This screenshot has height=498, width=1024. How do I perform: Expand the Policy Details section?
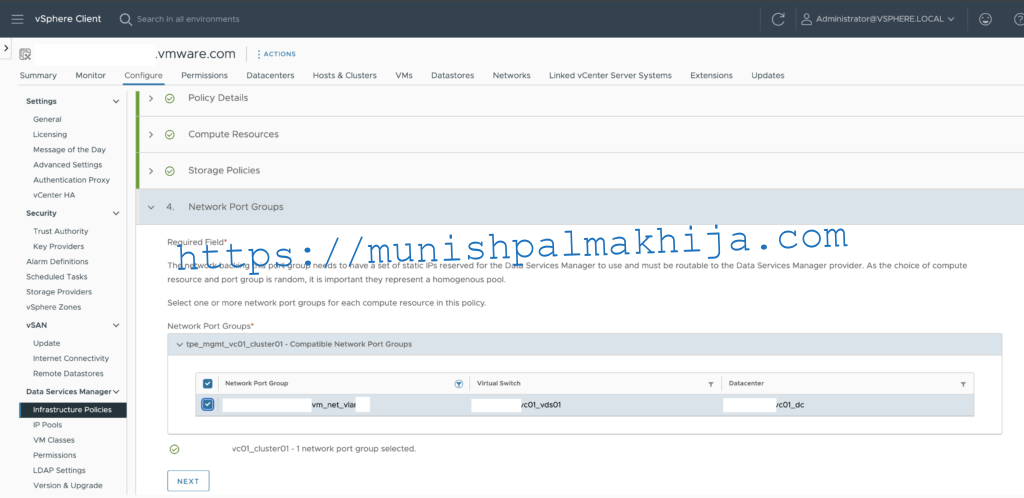151,99
